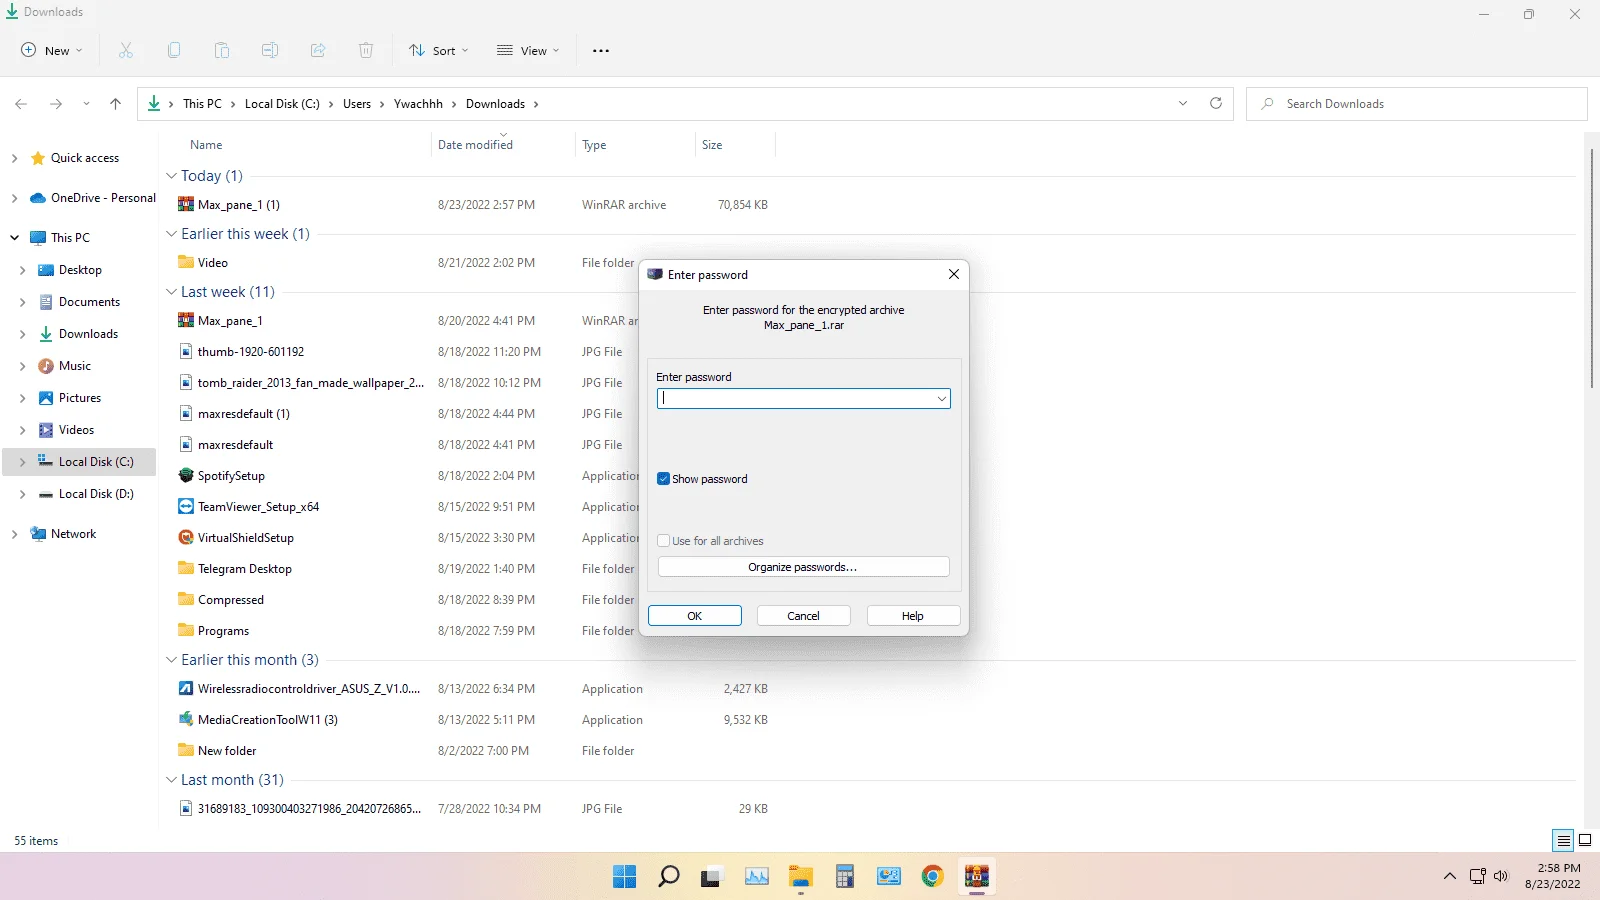Open the View dropdown

[528, 51]
